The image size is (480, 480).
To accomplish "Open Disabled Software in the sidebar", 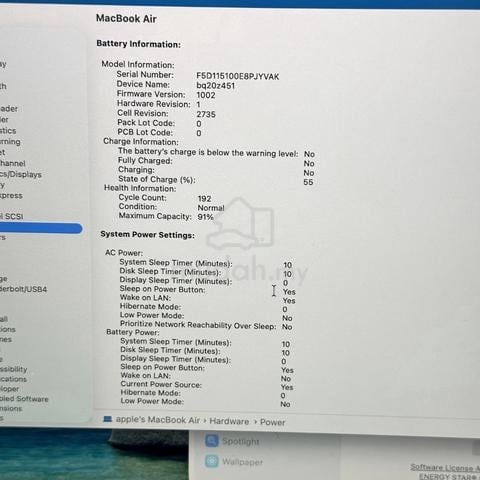I will click(x=24, y=399).
